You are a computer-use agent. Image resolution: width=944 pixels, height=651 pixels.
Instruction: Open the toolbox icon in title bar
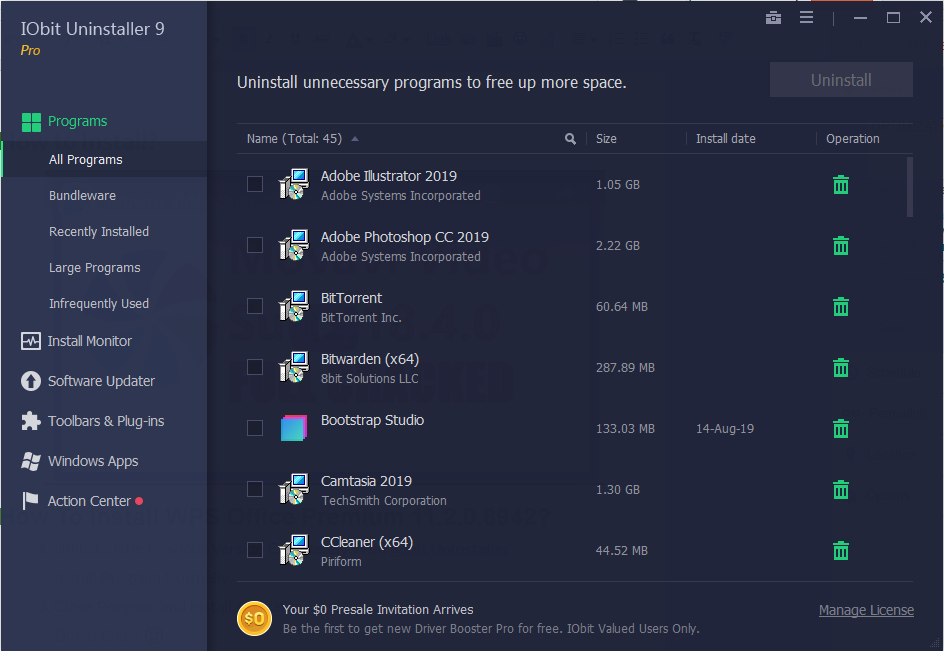(773, 18)
